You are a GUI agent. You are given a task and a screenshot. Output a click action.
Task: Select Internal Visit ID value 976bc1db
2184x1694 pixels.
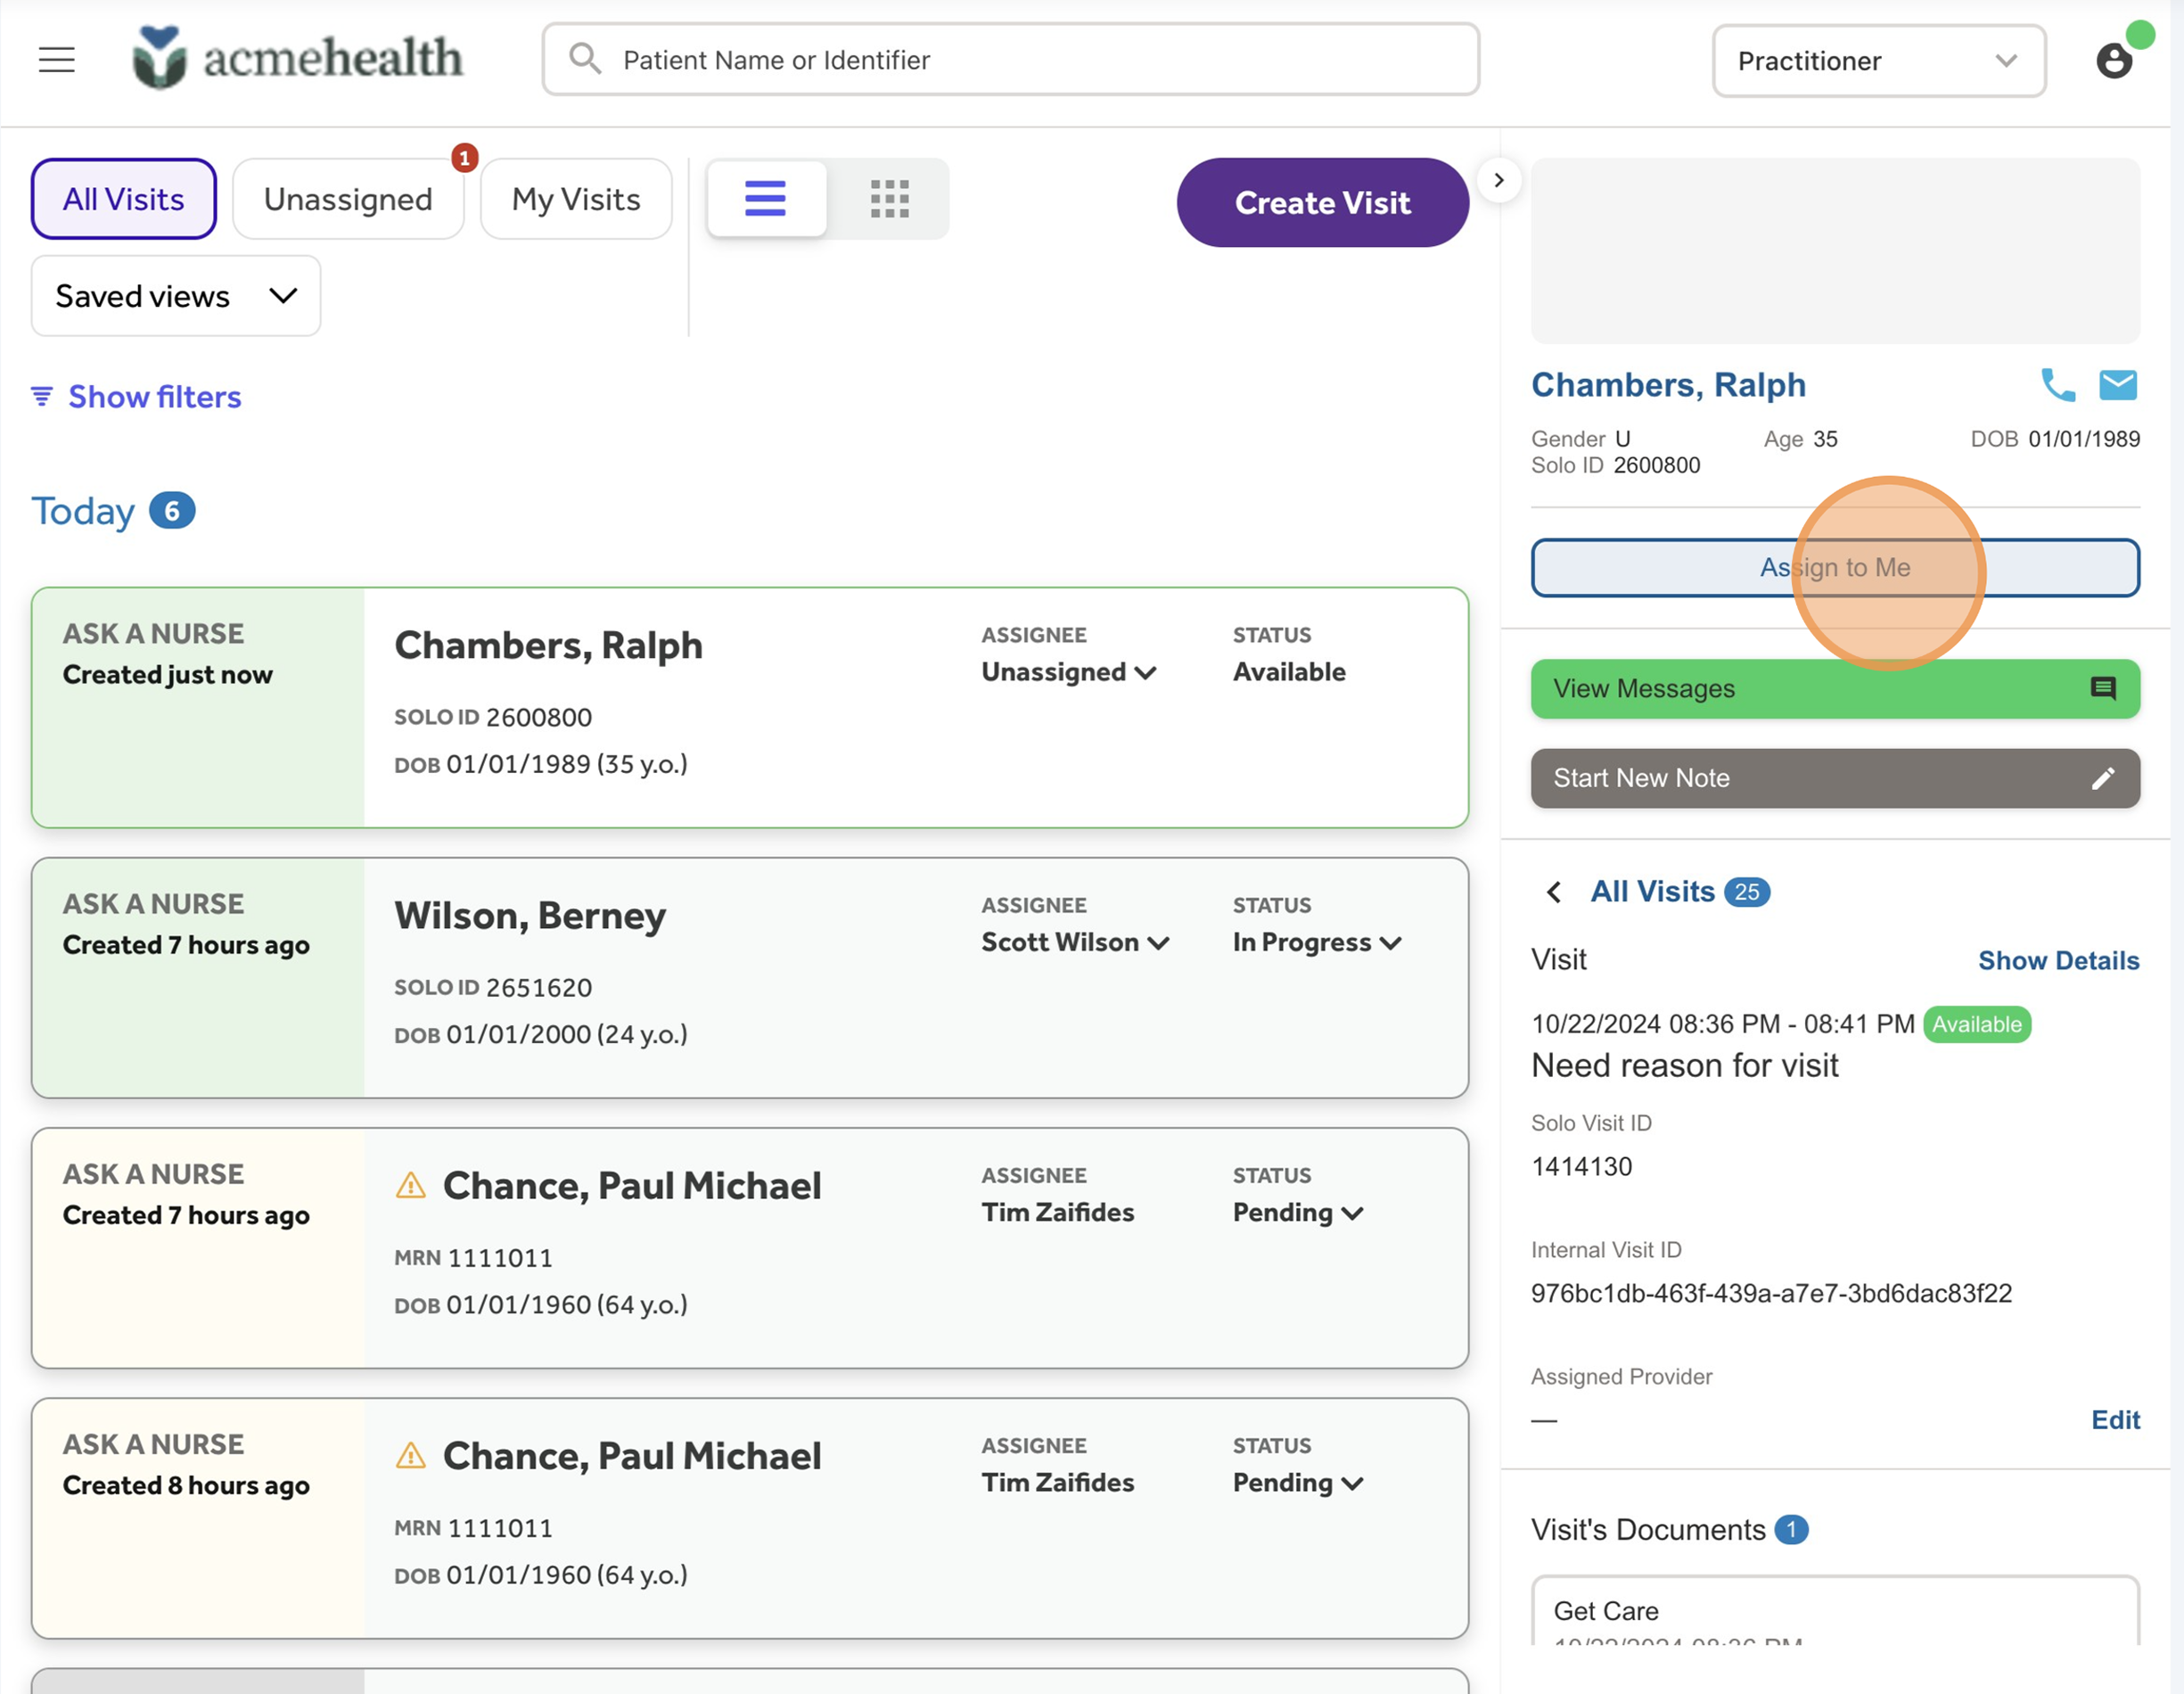point(1771,1293)
